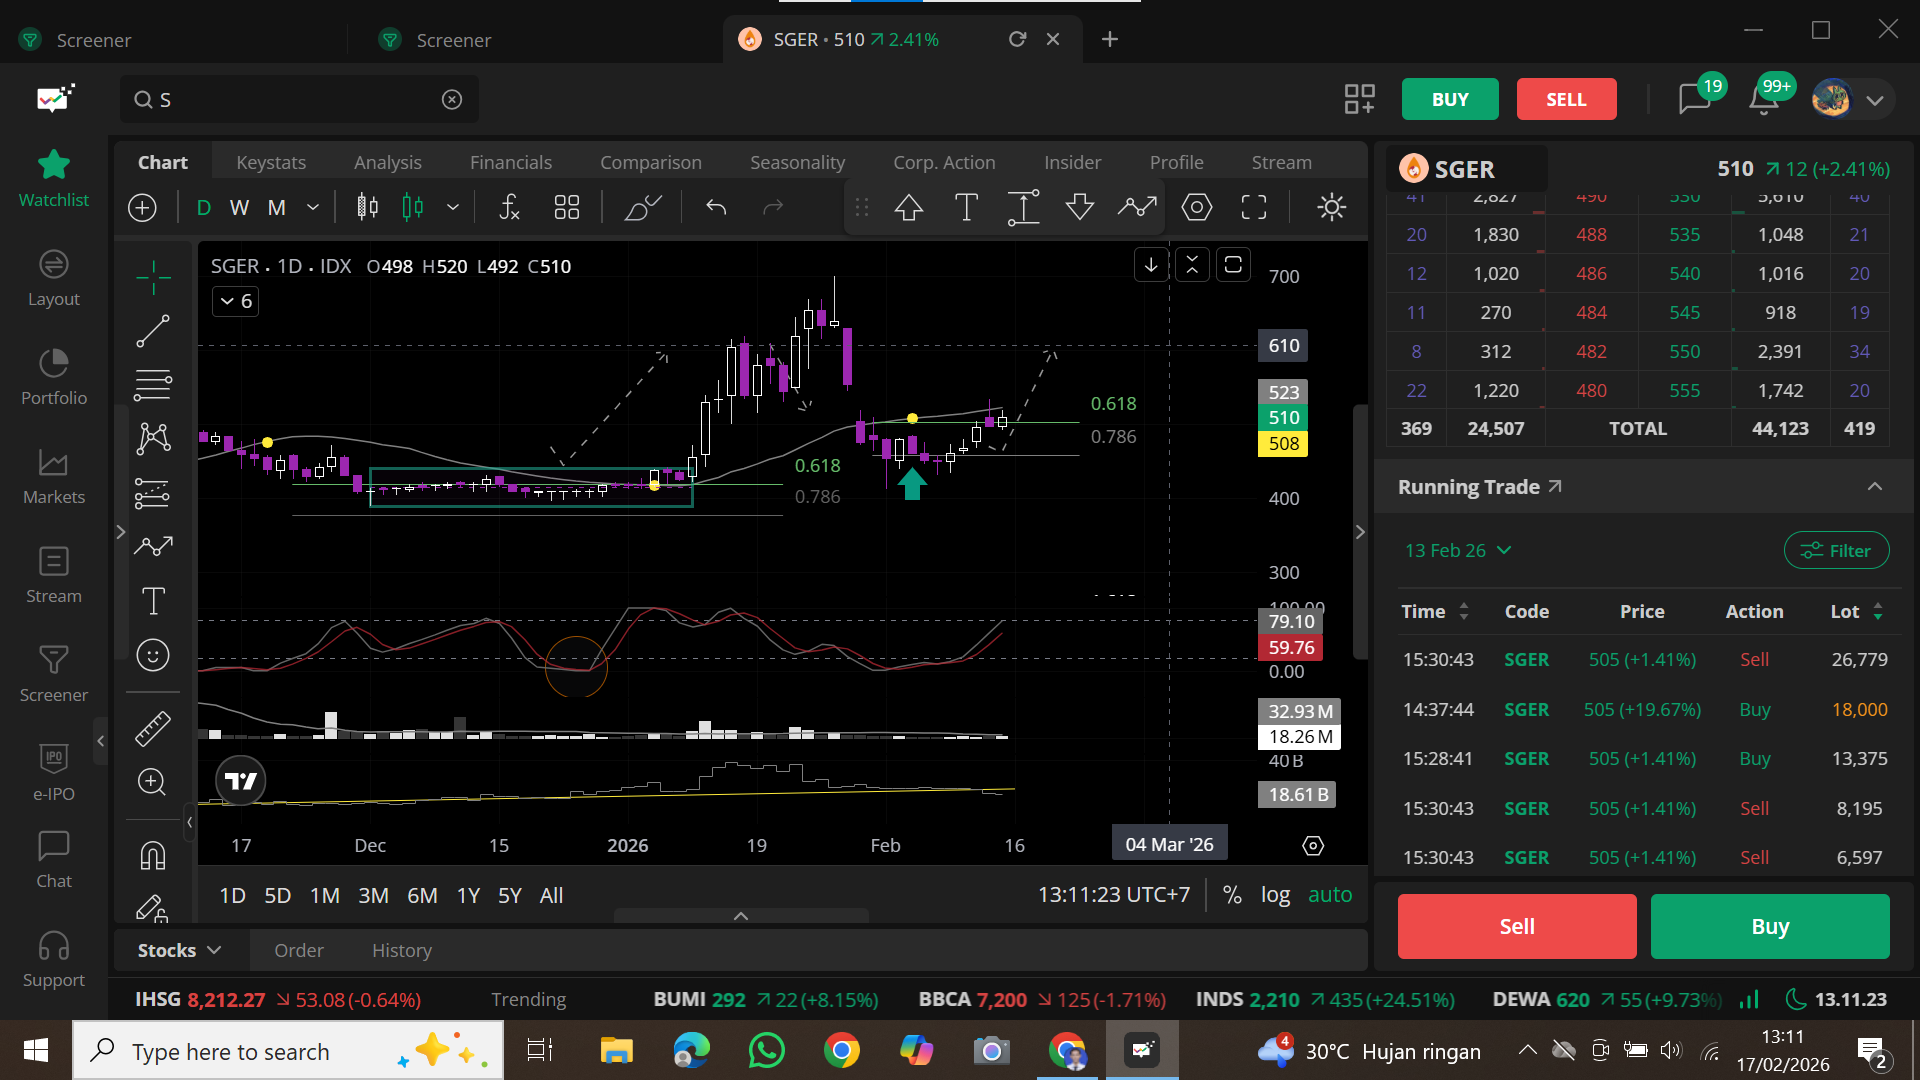Open the ruler measure tool

click(x=153, y=729)
